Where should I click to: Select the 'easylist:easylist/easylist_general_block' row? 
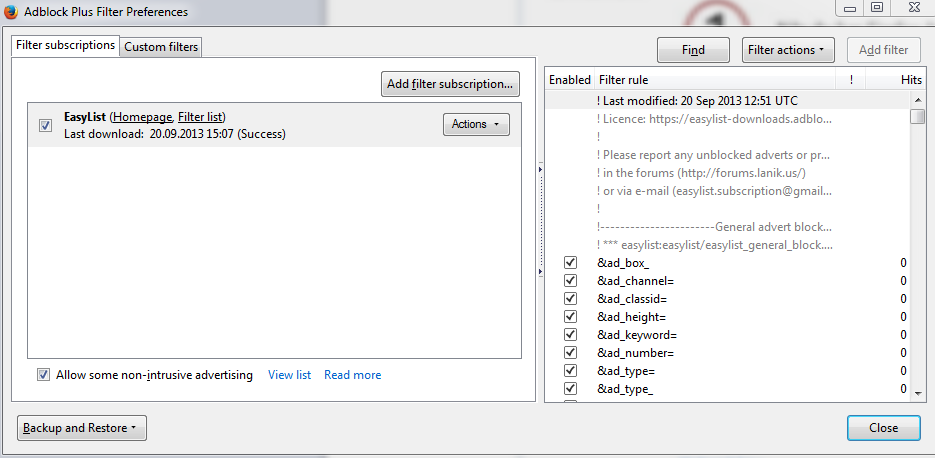[x=727, y=245]
